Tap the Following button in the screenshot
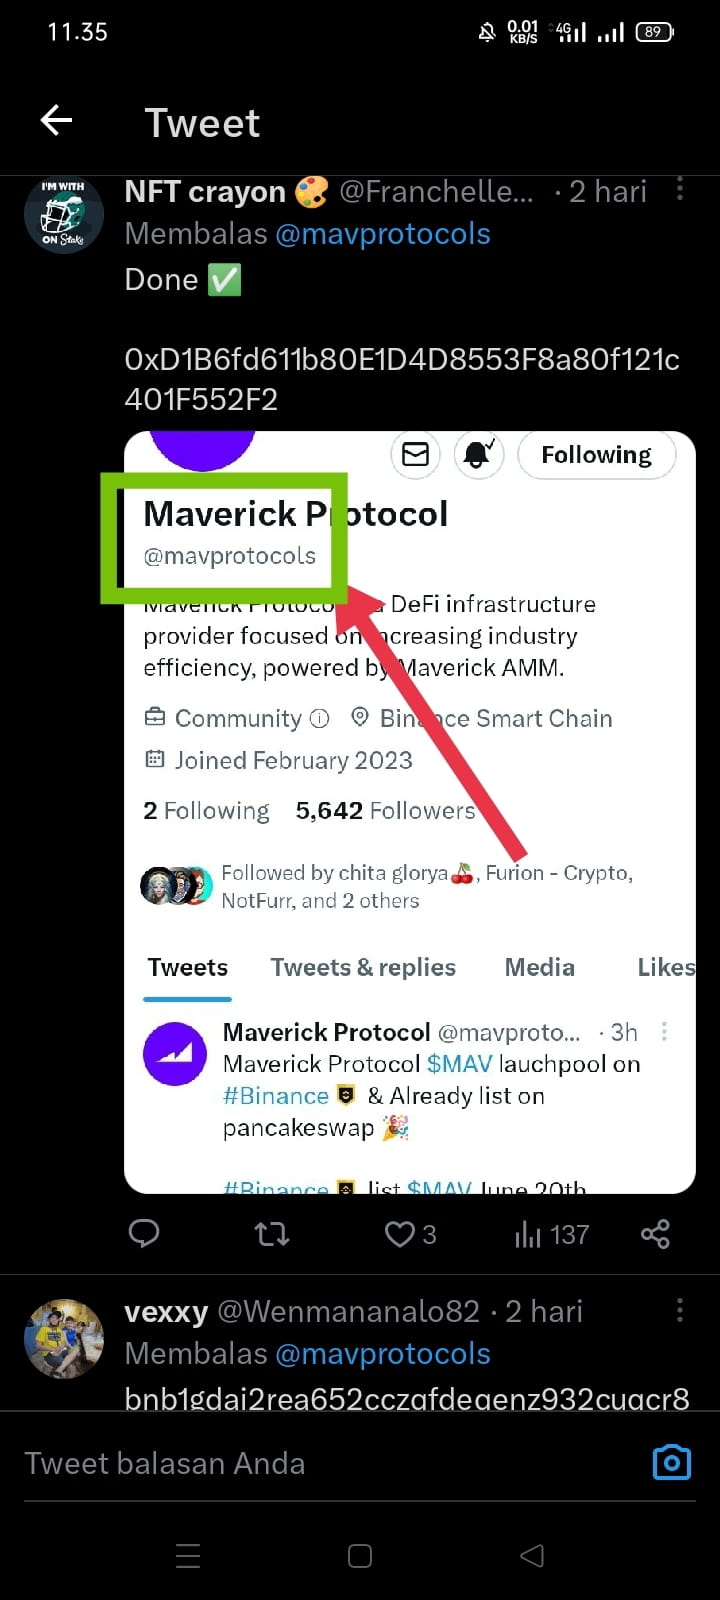The image size is (720, 1600). point(596,455)
